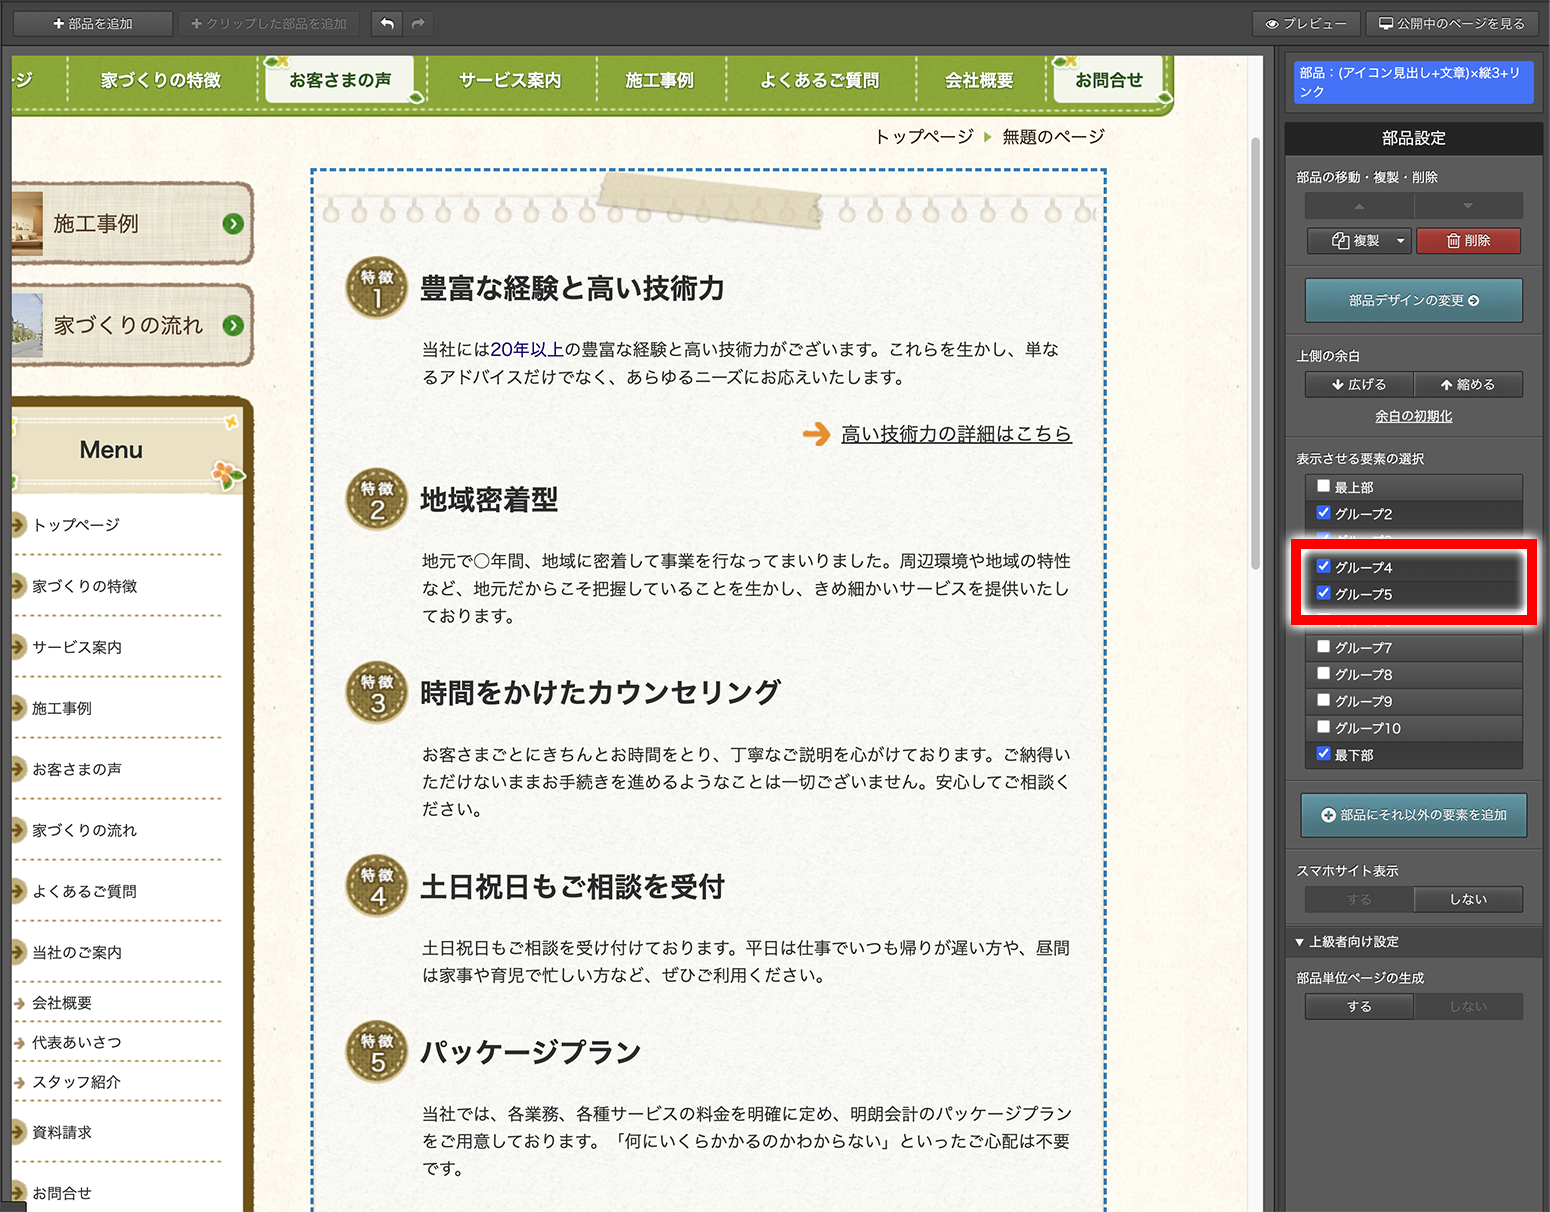This screenshot has width=1550, height=1212.
Task: Open the 複製 dropdown arrow
Action: 1400,241
